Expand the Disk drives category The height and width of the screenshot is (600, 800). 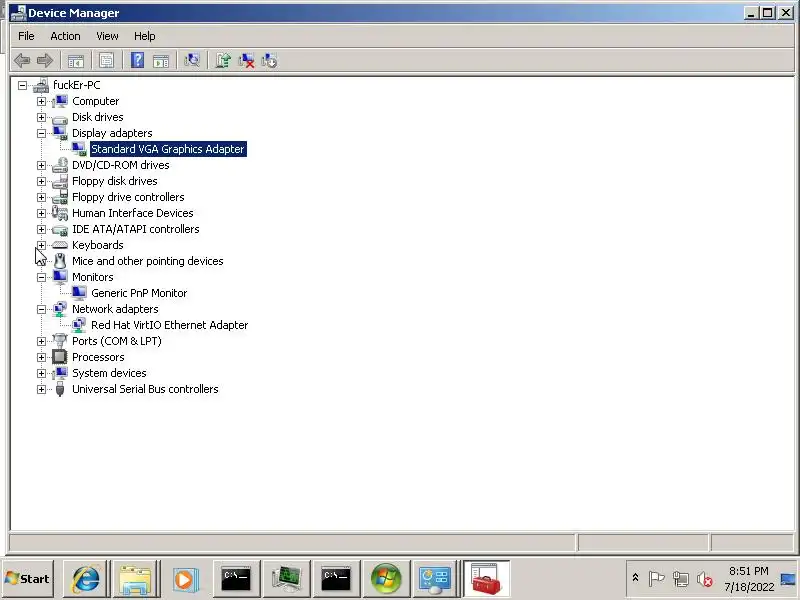pos(41,117)
